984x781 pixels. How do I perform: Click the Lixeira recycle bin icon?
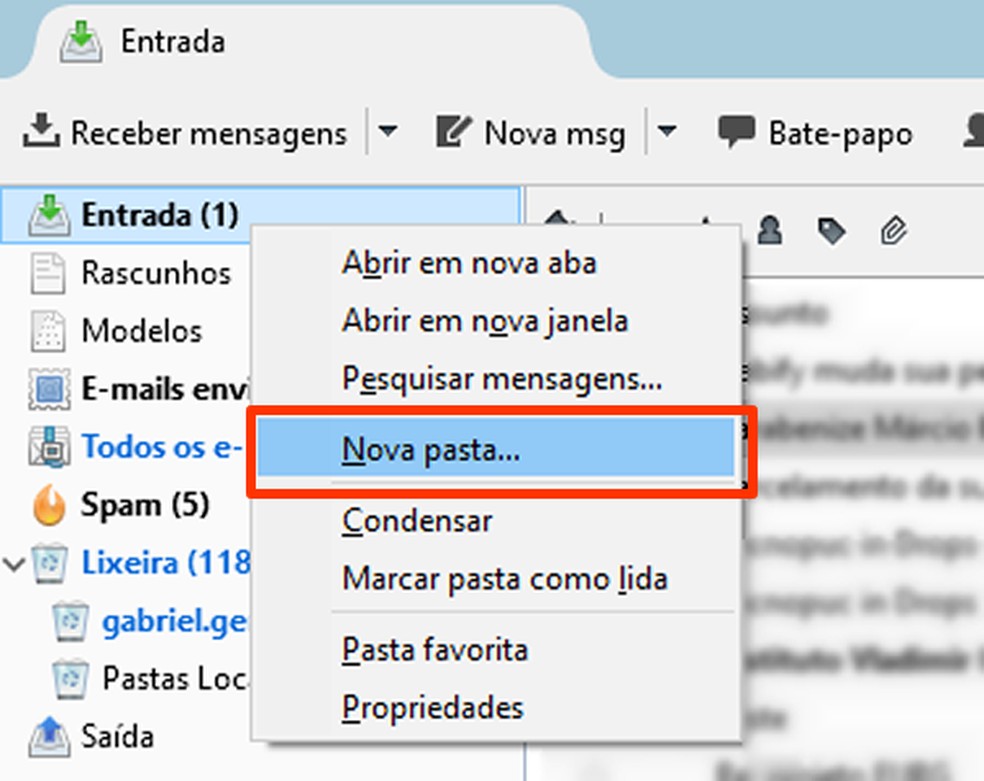(x=50, y=563)
